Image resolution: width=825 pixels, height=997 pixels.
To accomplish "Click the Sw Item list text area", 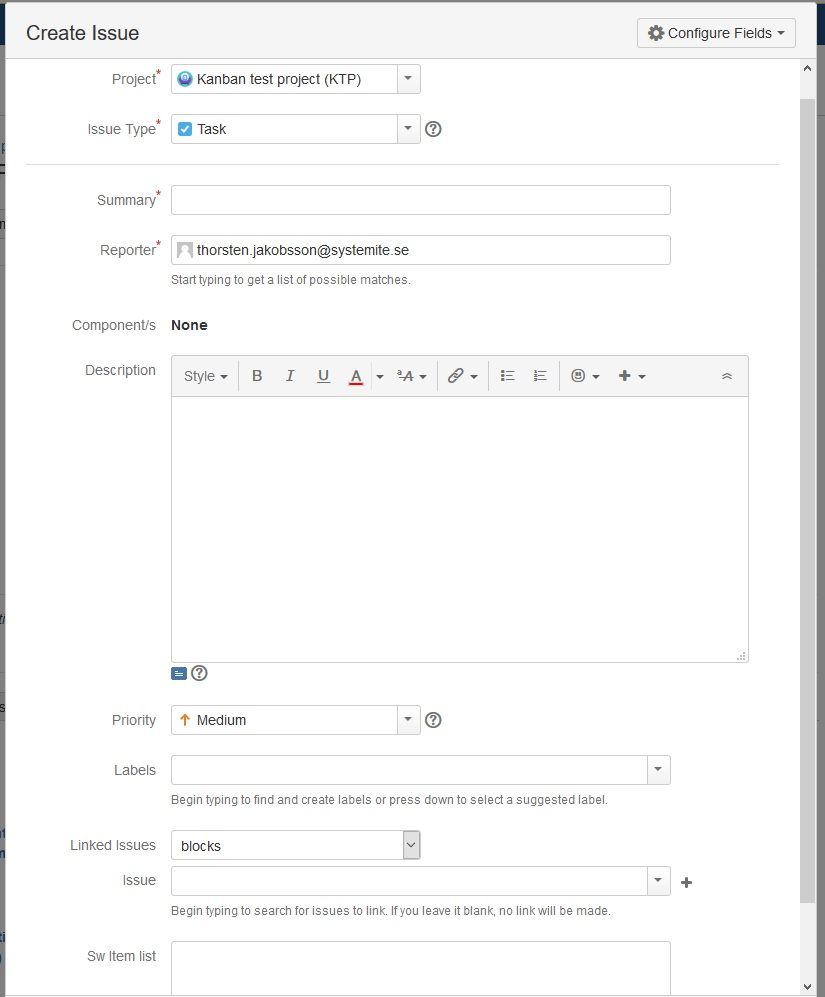I will click(420, 968).
